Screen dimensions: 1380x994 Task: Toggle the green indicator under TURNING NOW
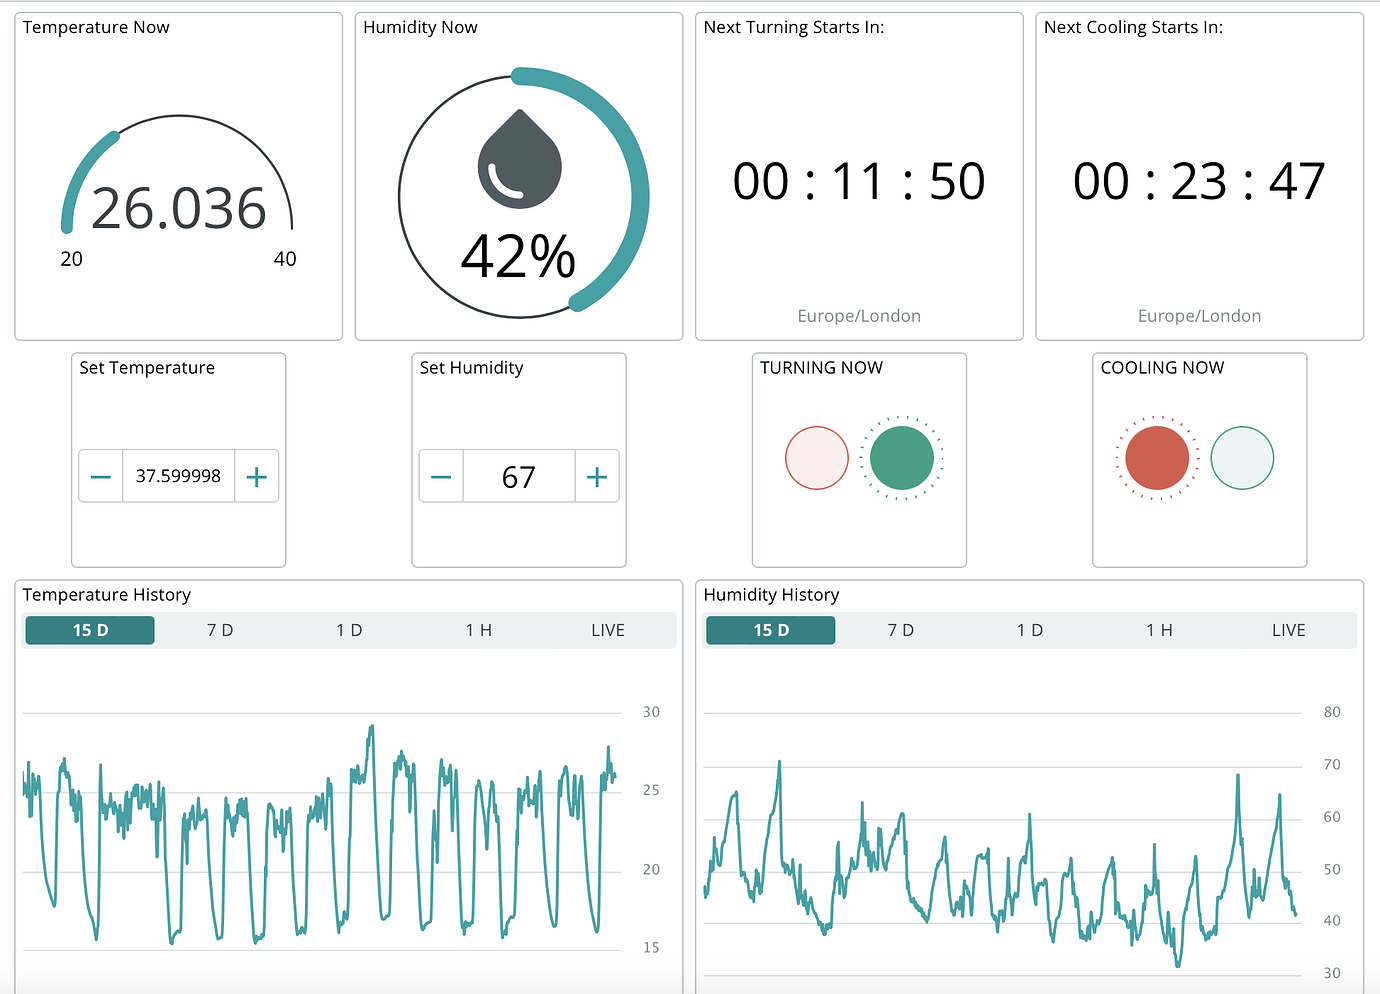coord(901,458)
